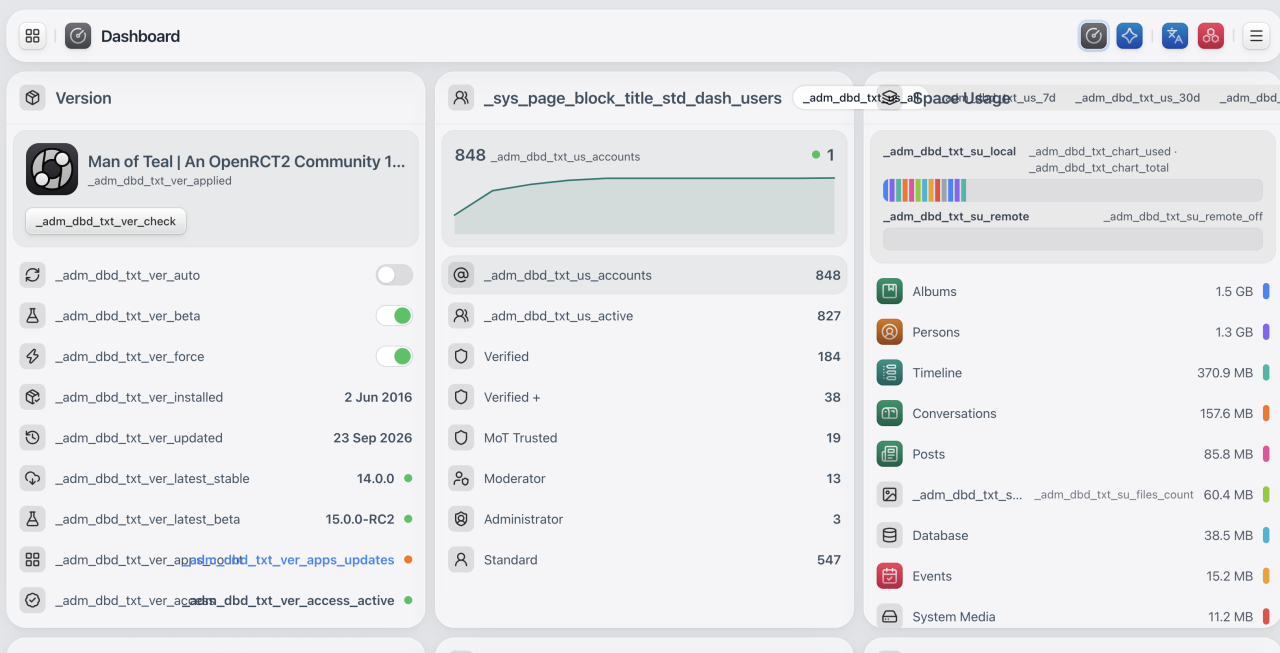1280x653 pixels.
Task: Click the Standard user icon
Action: [461, 560]
